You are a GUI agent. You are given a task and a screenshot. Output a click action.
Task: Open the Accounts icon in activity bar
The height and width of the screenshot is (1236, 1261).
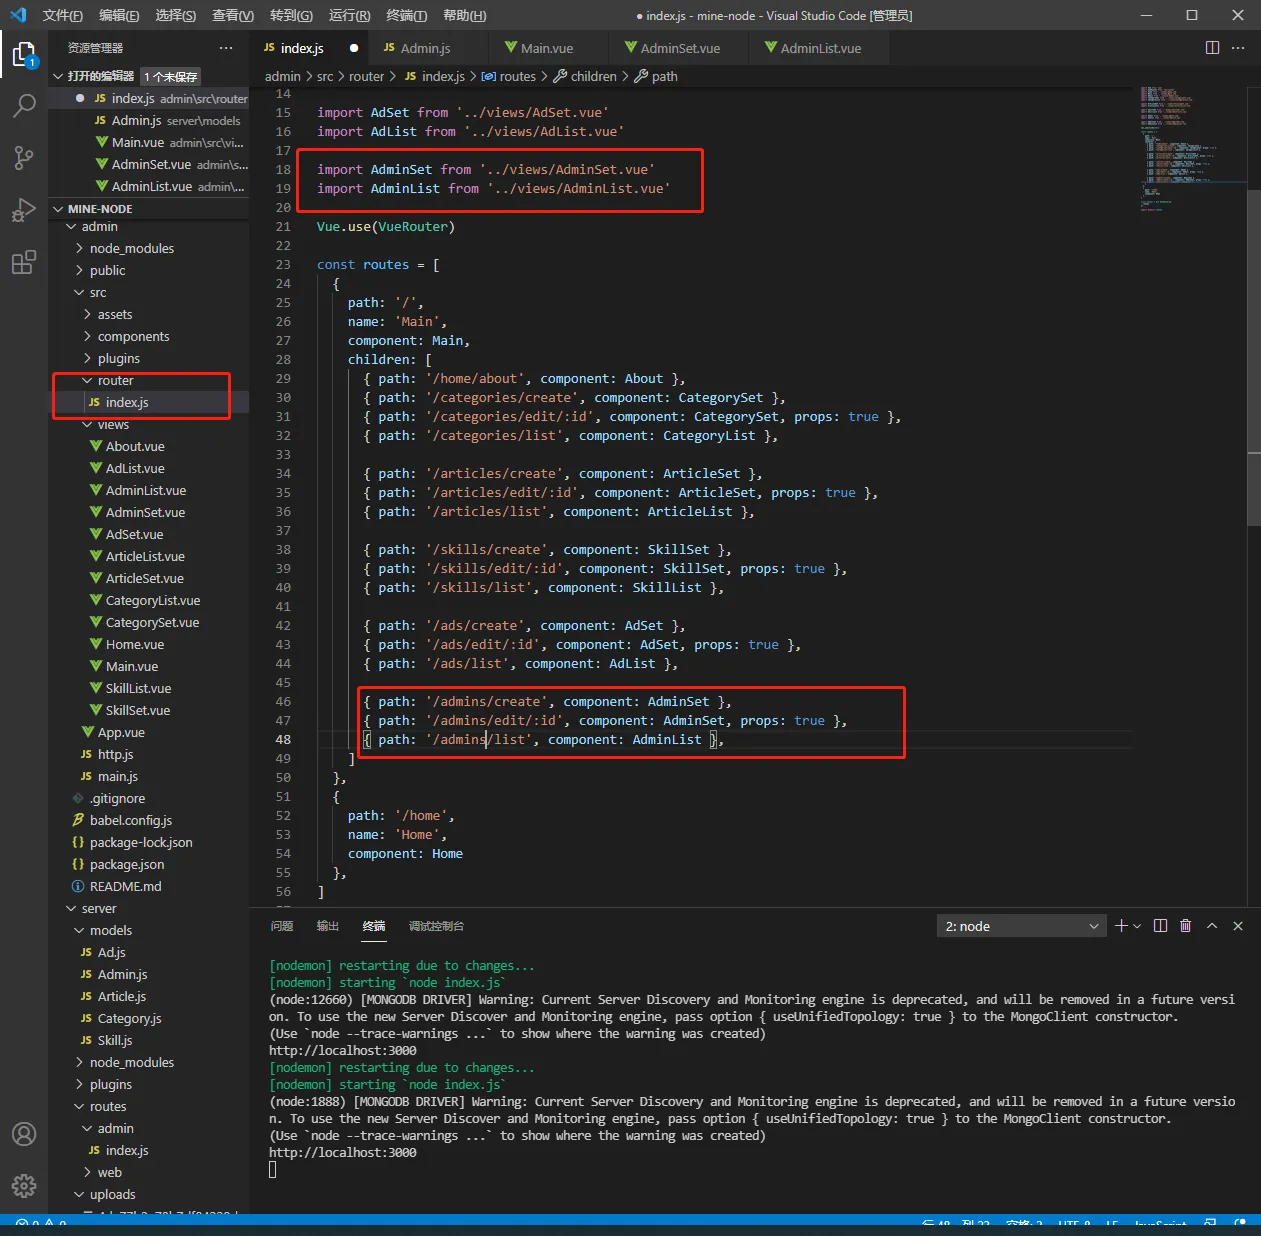click(x=24, y=1134)
